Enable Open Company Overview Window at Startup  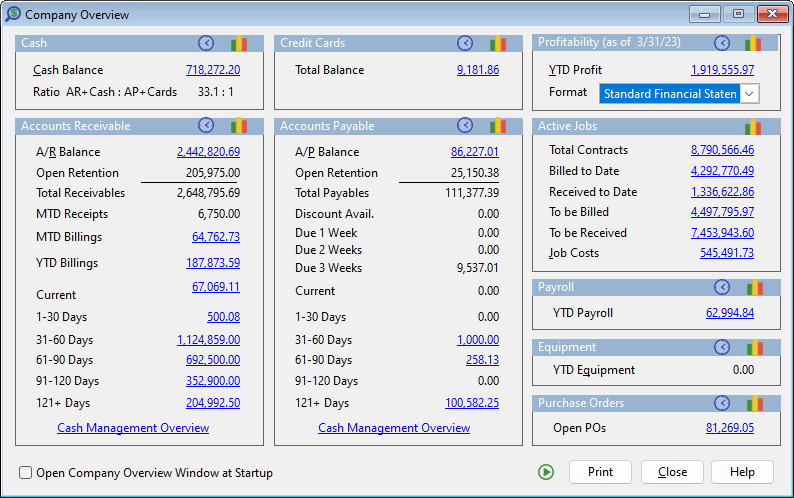tap(25, 473)
